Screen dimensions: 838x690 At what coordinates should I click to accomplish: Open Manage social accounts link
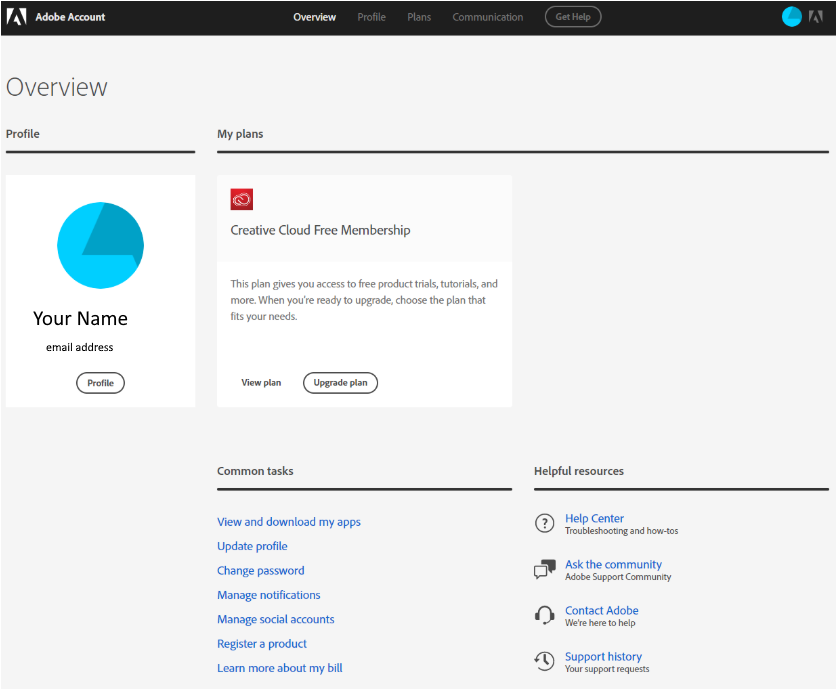click(276, 619)
